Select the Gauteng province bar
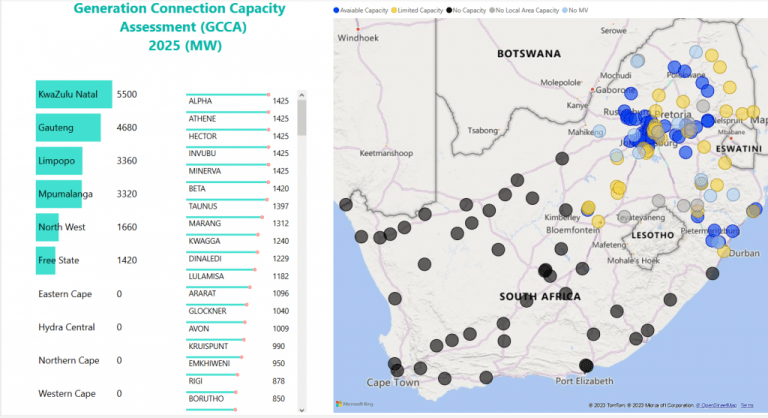Viewport: 768px width, 418px height. tap(68, 128)
